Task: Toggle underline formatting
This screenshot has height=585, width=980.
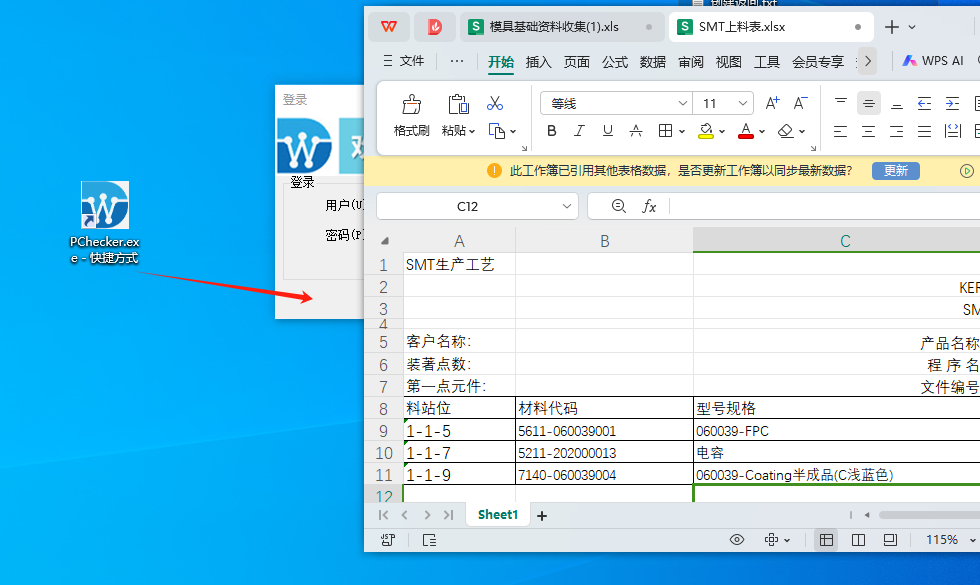Action: tap(607, 131)
